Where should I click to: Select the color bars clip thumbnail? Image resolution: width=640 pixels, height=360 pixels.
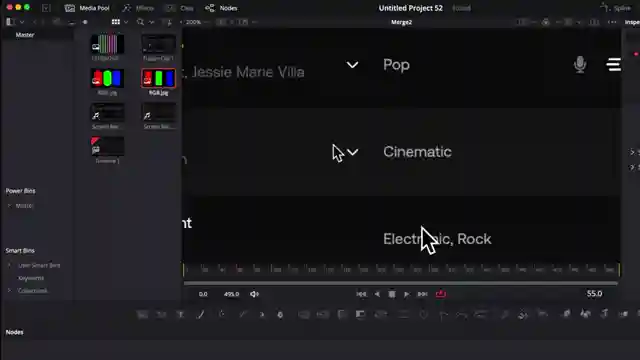click(107, 44)
